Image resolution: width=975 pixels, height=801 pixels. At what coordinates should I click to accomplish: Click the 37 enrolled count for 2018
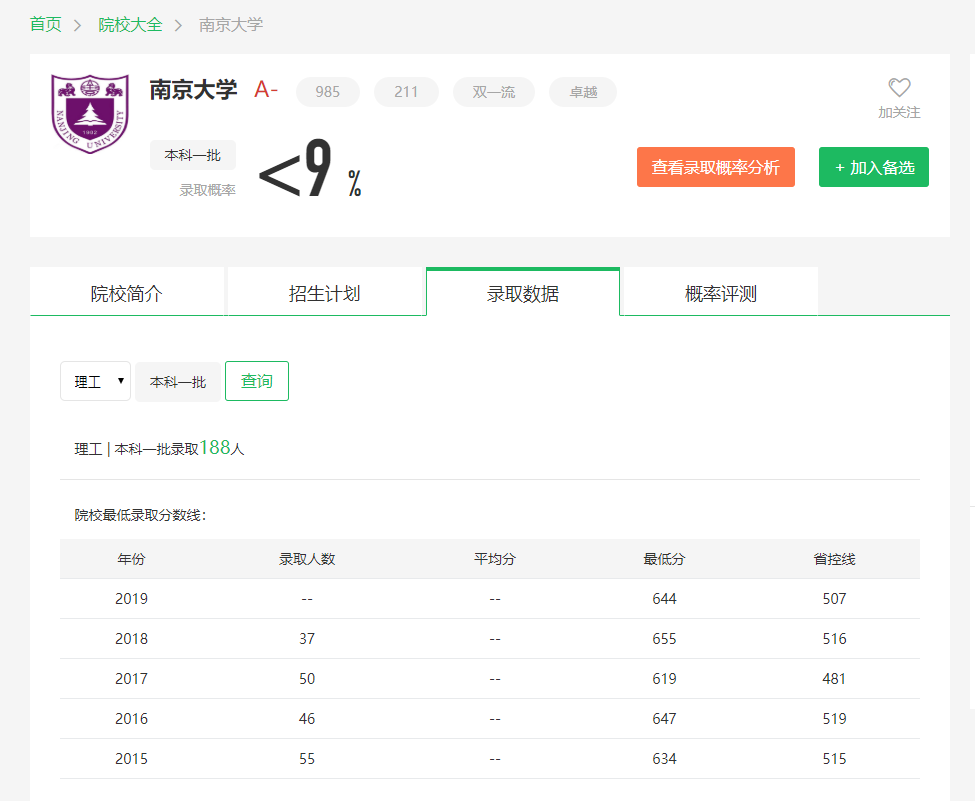coord(307,639)
